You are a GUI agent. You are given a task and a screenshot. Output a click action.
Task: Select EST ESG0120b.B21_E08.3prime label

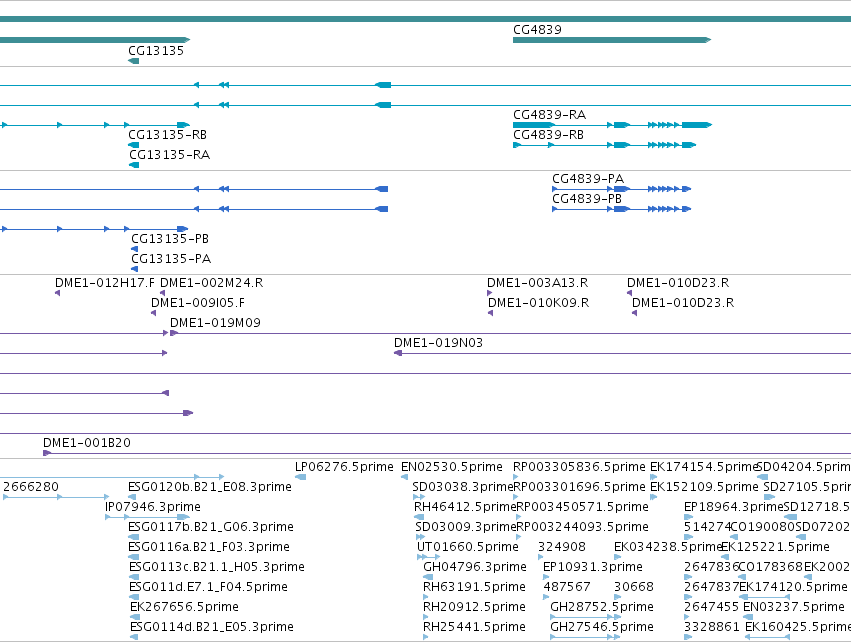coord(210,487)
